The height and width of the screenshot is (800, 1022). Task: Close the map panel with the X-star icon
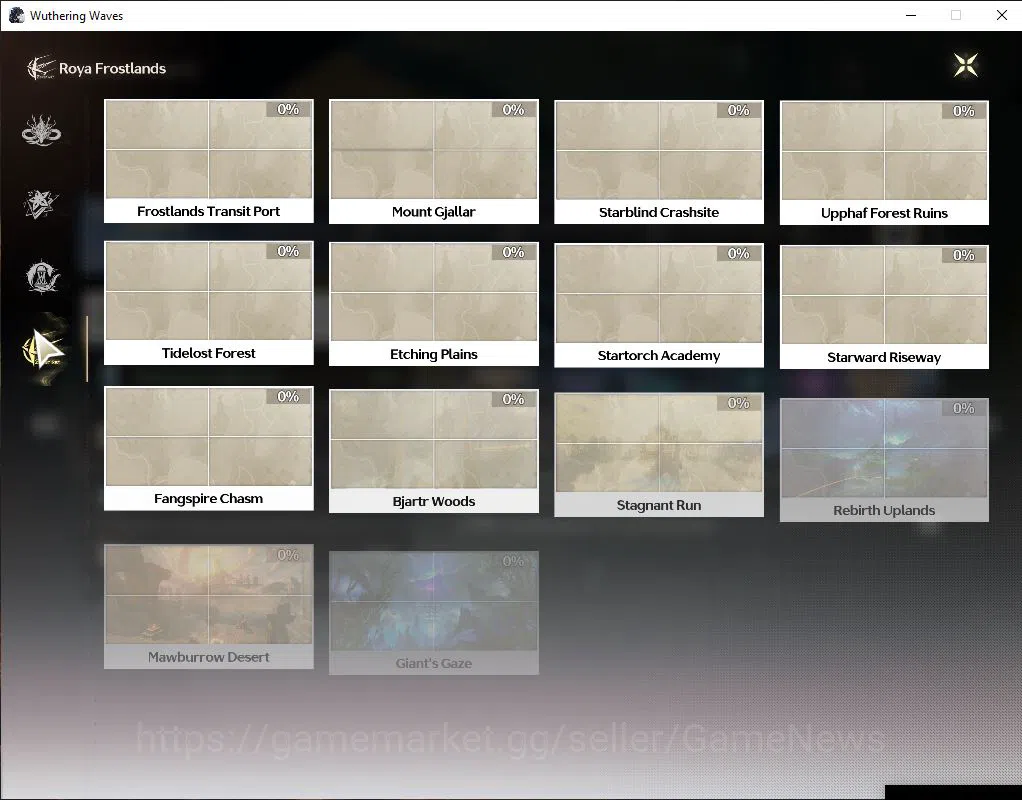pyautogui.click(x=965, y=65)
